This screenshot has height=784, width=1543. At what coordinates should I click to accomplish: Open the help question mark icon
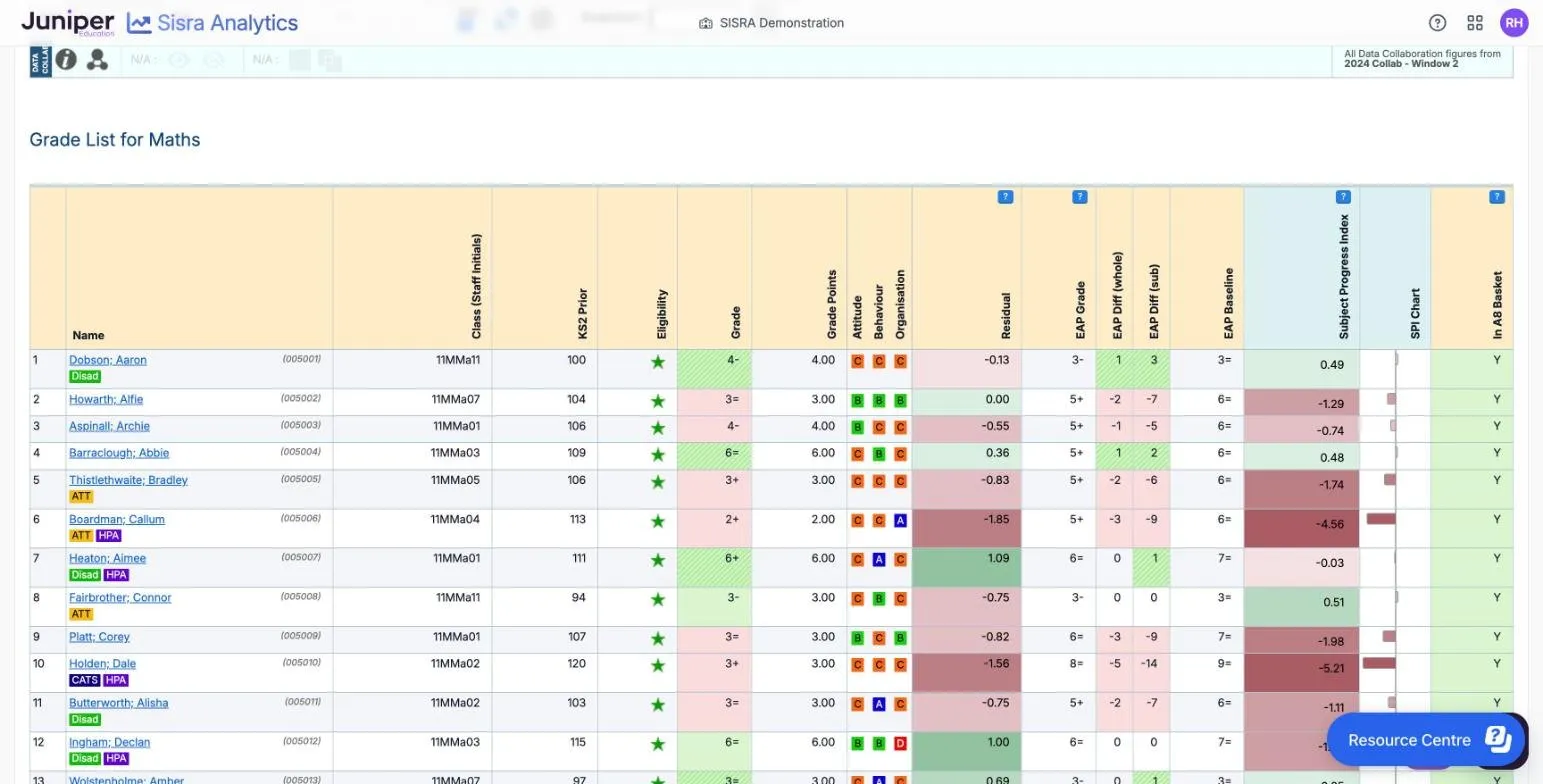1438,23
